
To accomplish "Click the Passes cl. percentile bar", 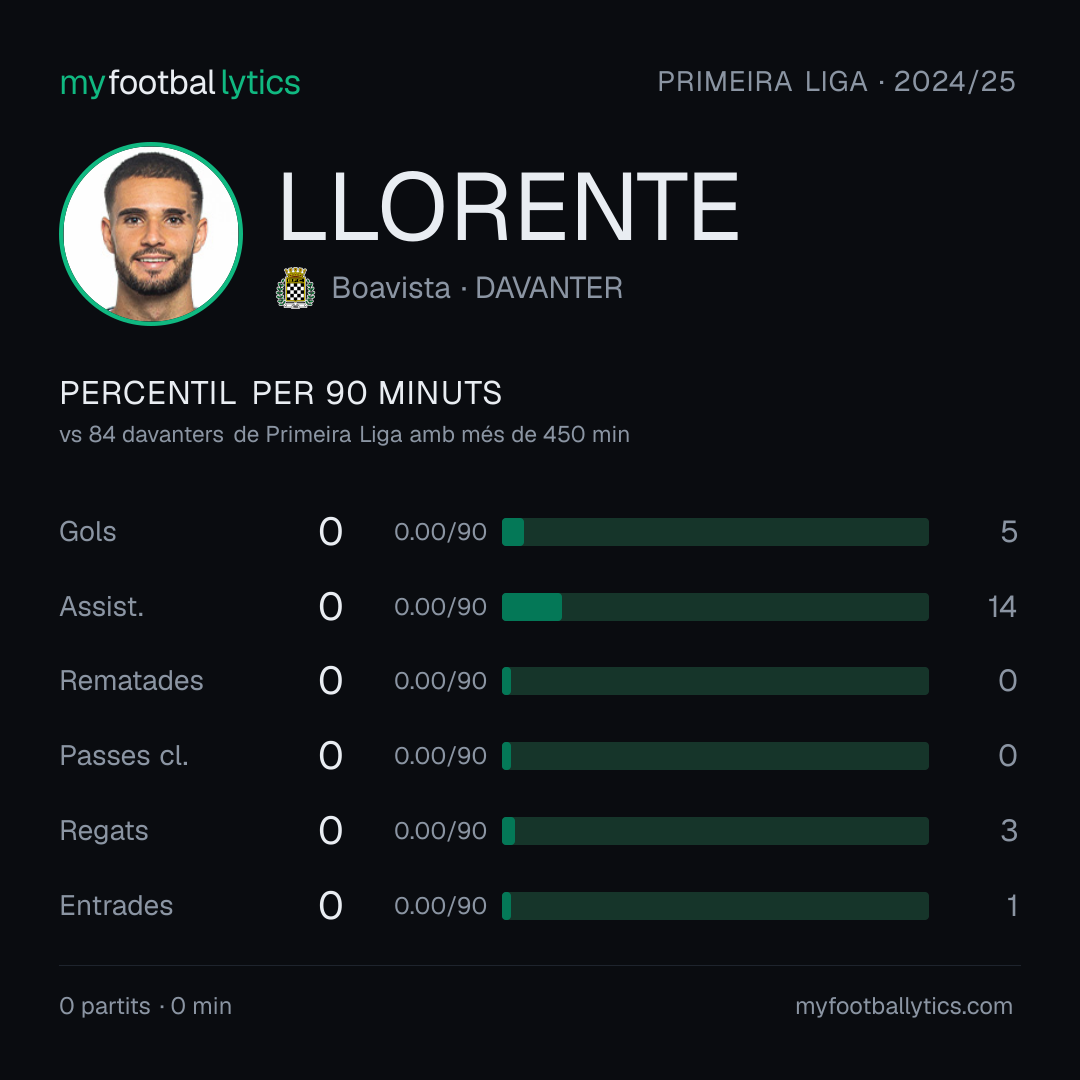I will [x=715, y=756].
